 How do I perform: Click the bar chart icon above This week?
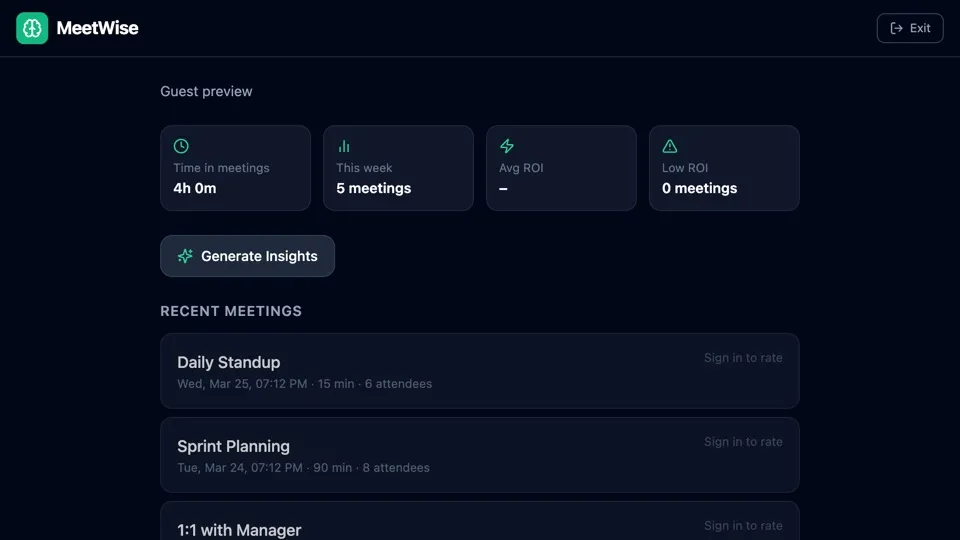pyautogui.click(x=344, y=146)
